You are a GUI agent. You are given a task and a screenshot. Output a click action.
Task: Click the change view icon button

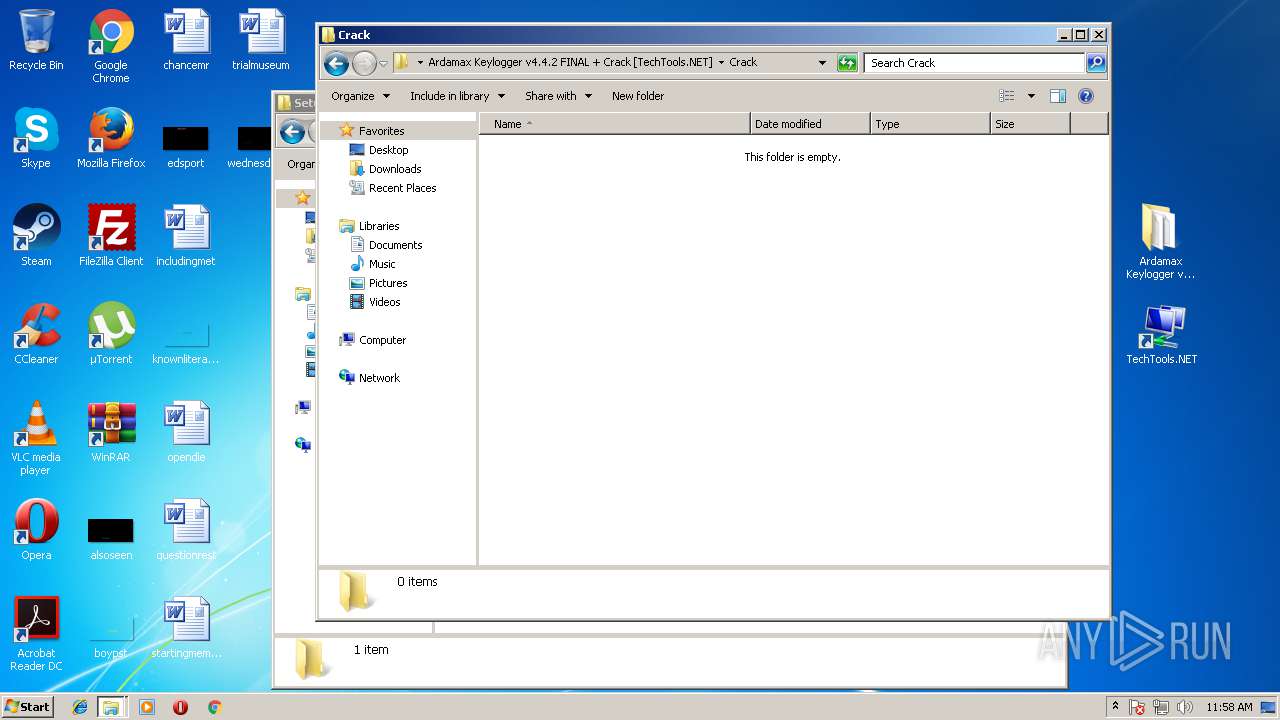pos(1007,96)
